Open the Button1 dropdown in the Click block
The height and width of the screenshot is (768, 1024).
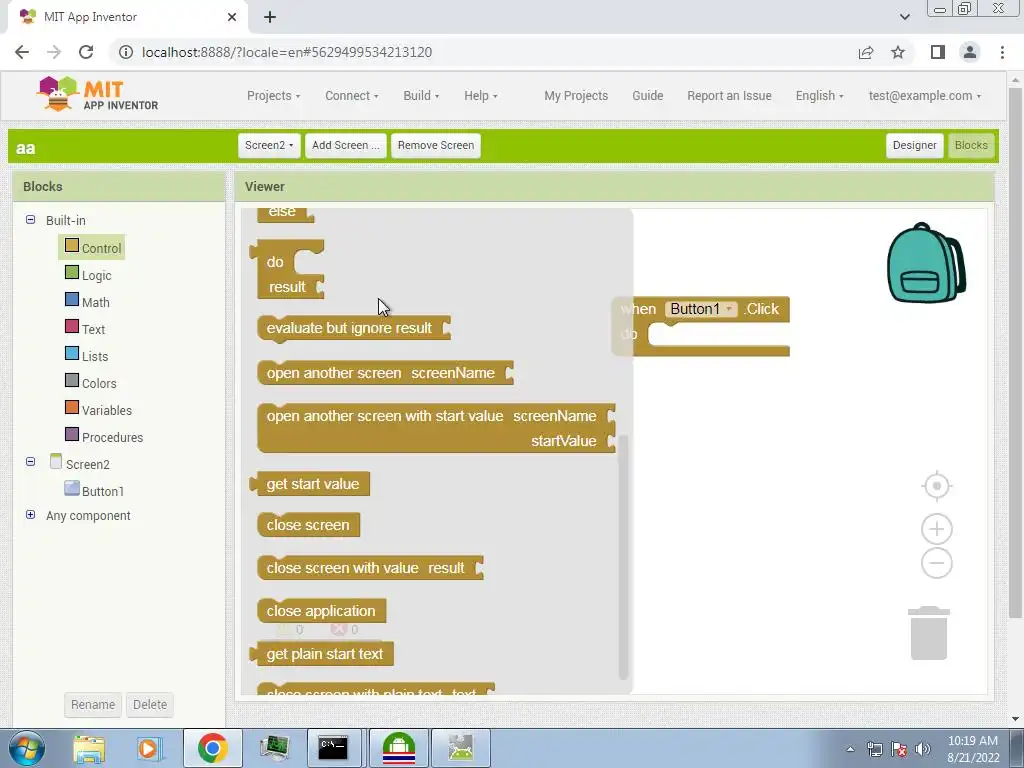[x=701, y=309]
